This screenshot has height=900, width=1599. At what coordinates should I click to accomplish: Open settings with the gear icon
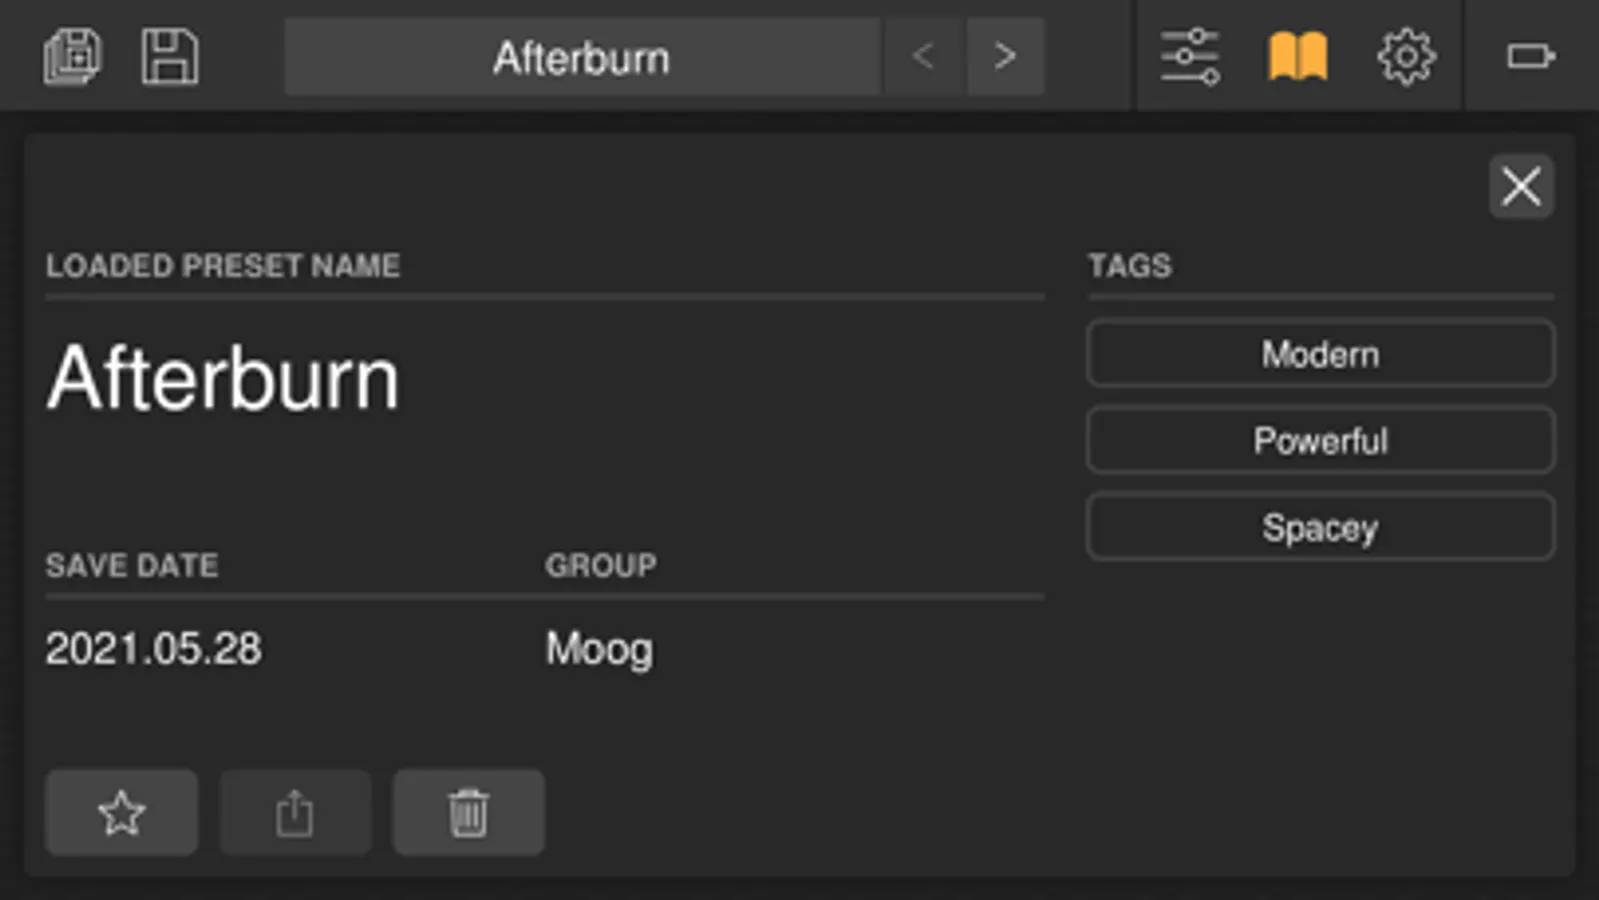coord(1406,56)
